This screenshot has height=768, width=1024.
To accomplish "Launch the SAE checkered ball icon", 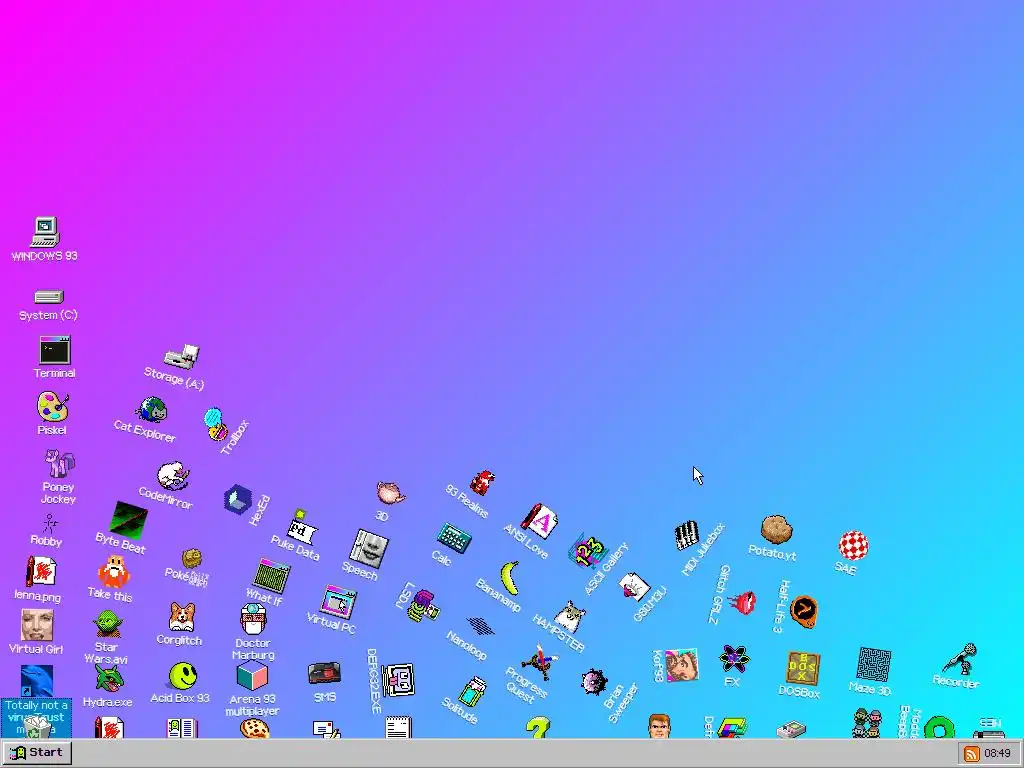I will click(x=853, y=545).
